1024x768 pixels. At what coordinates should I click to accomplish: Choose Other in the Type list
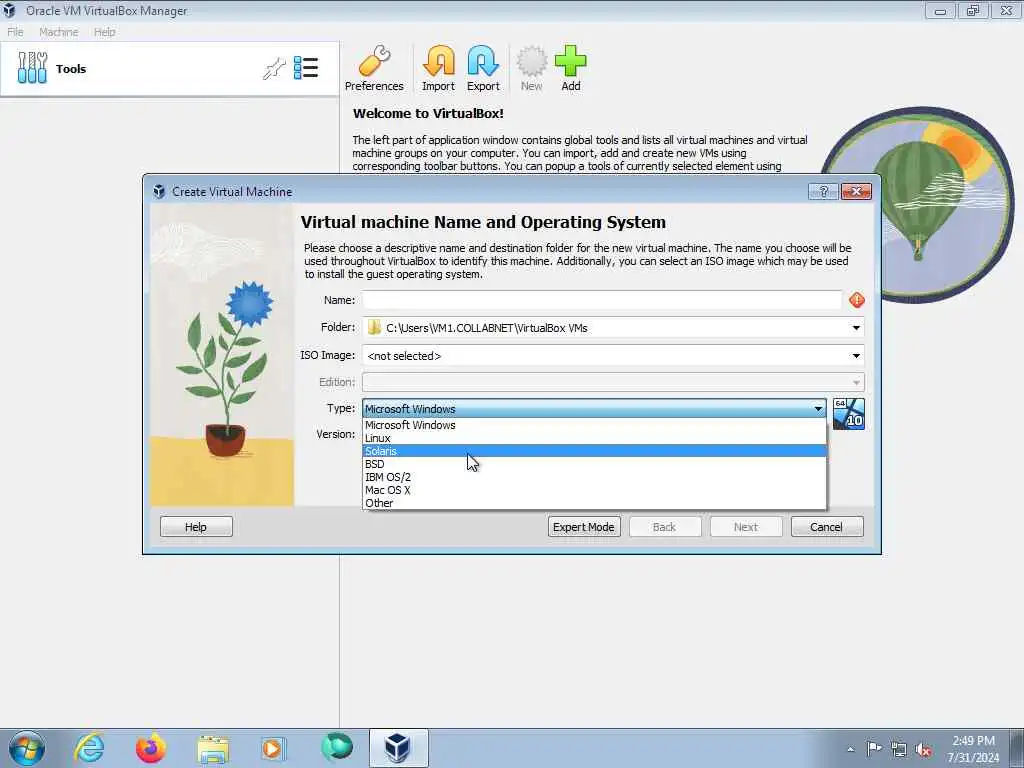point(594,504)
